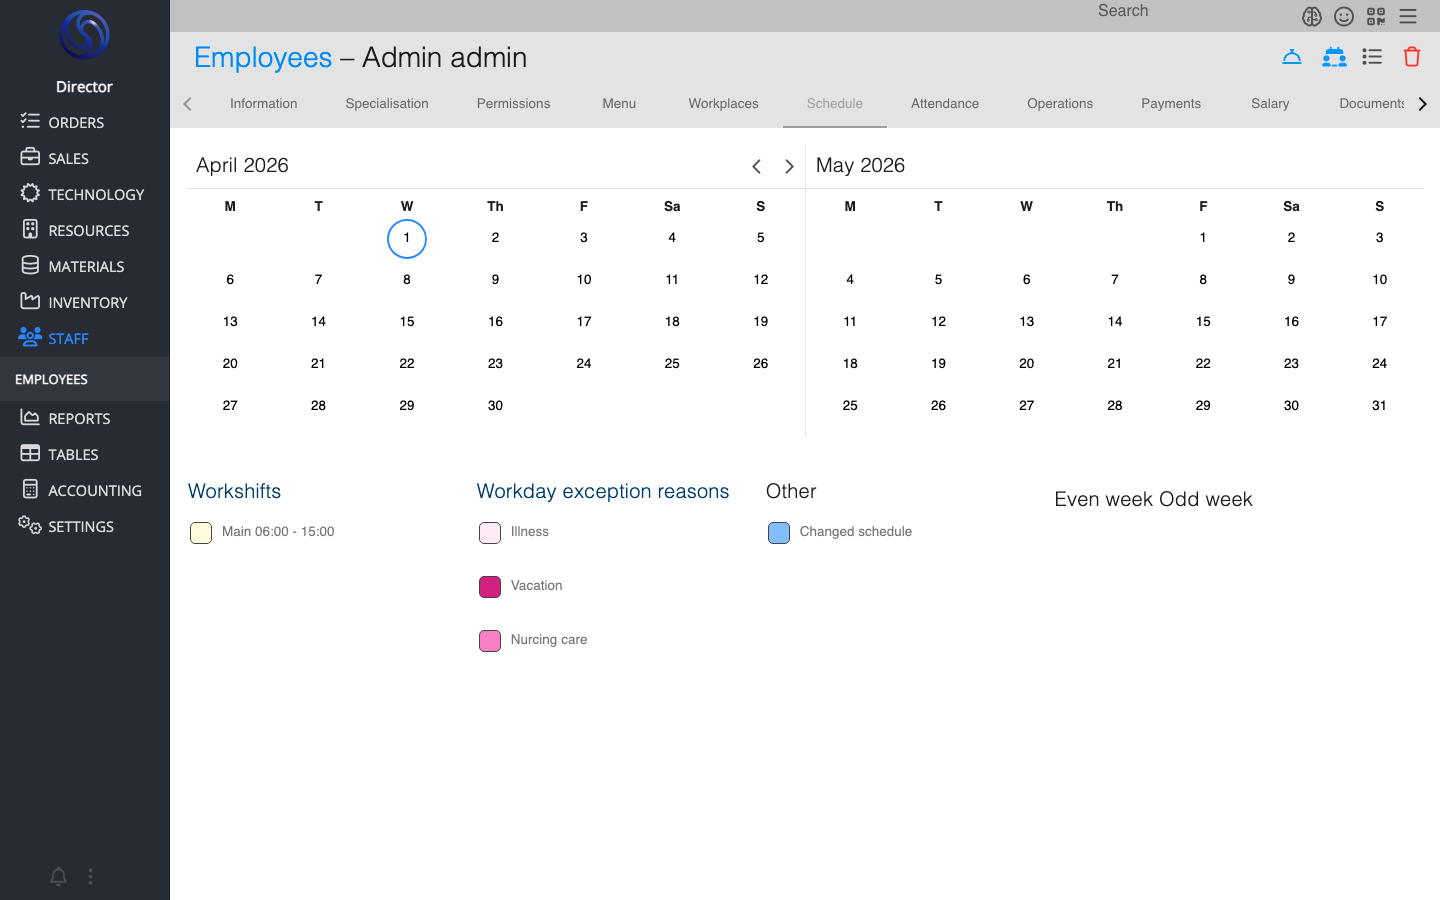
Task: Select the Changed schedule blue swatch
Action: pos(779,533)
